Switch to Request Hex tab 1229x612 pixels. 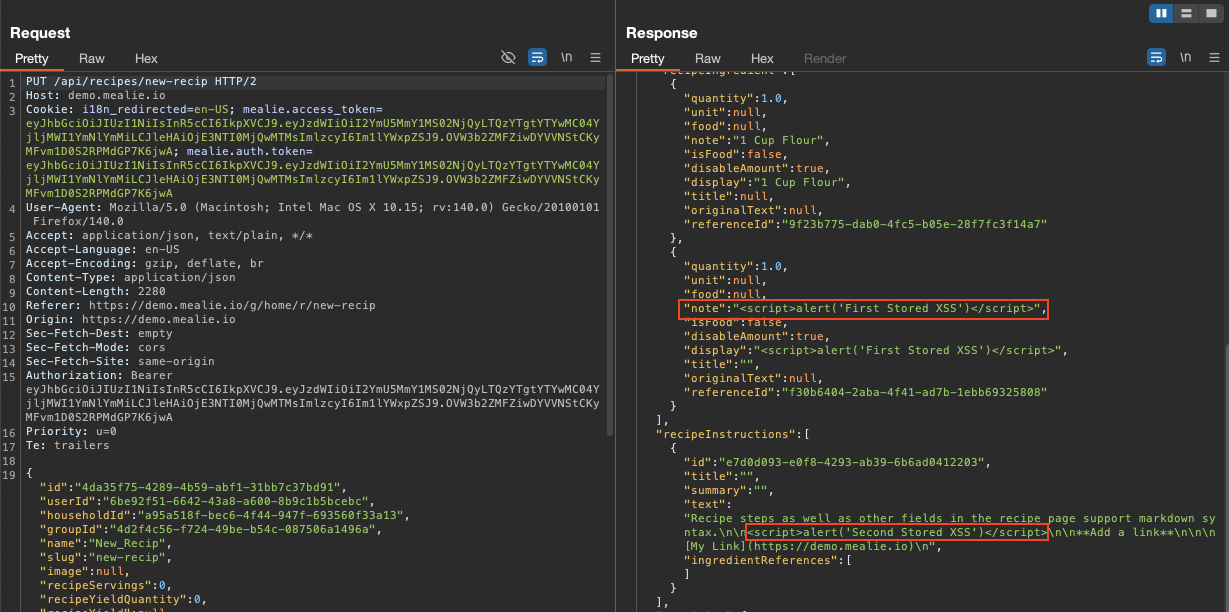pos(146,59)
